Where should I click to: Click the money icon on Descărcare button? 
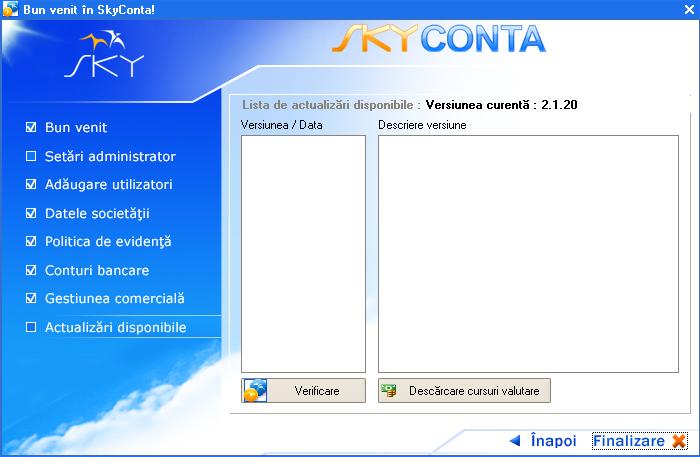[389, 391]
